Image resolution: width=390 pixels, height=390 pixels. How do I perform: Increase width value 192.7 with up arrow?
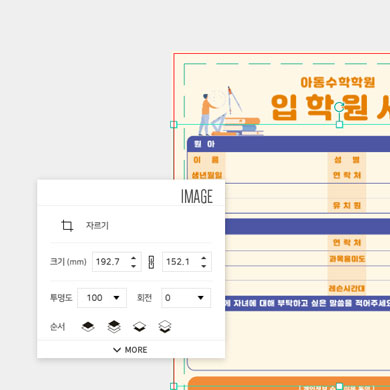[133, 258]
